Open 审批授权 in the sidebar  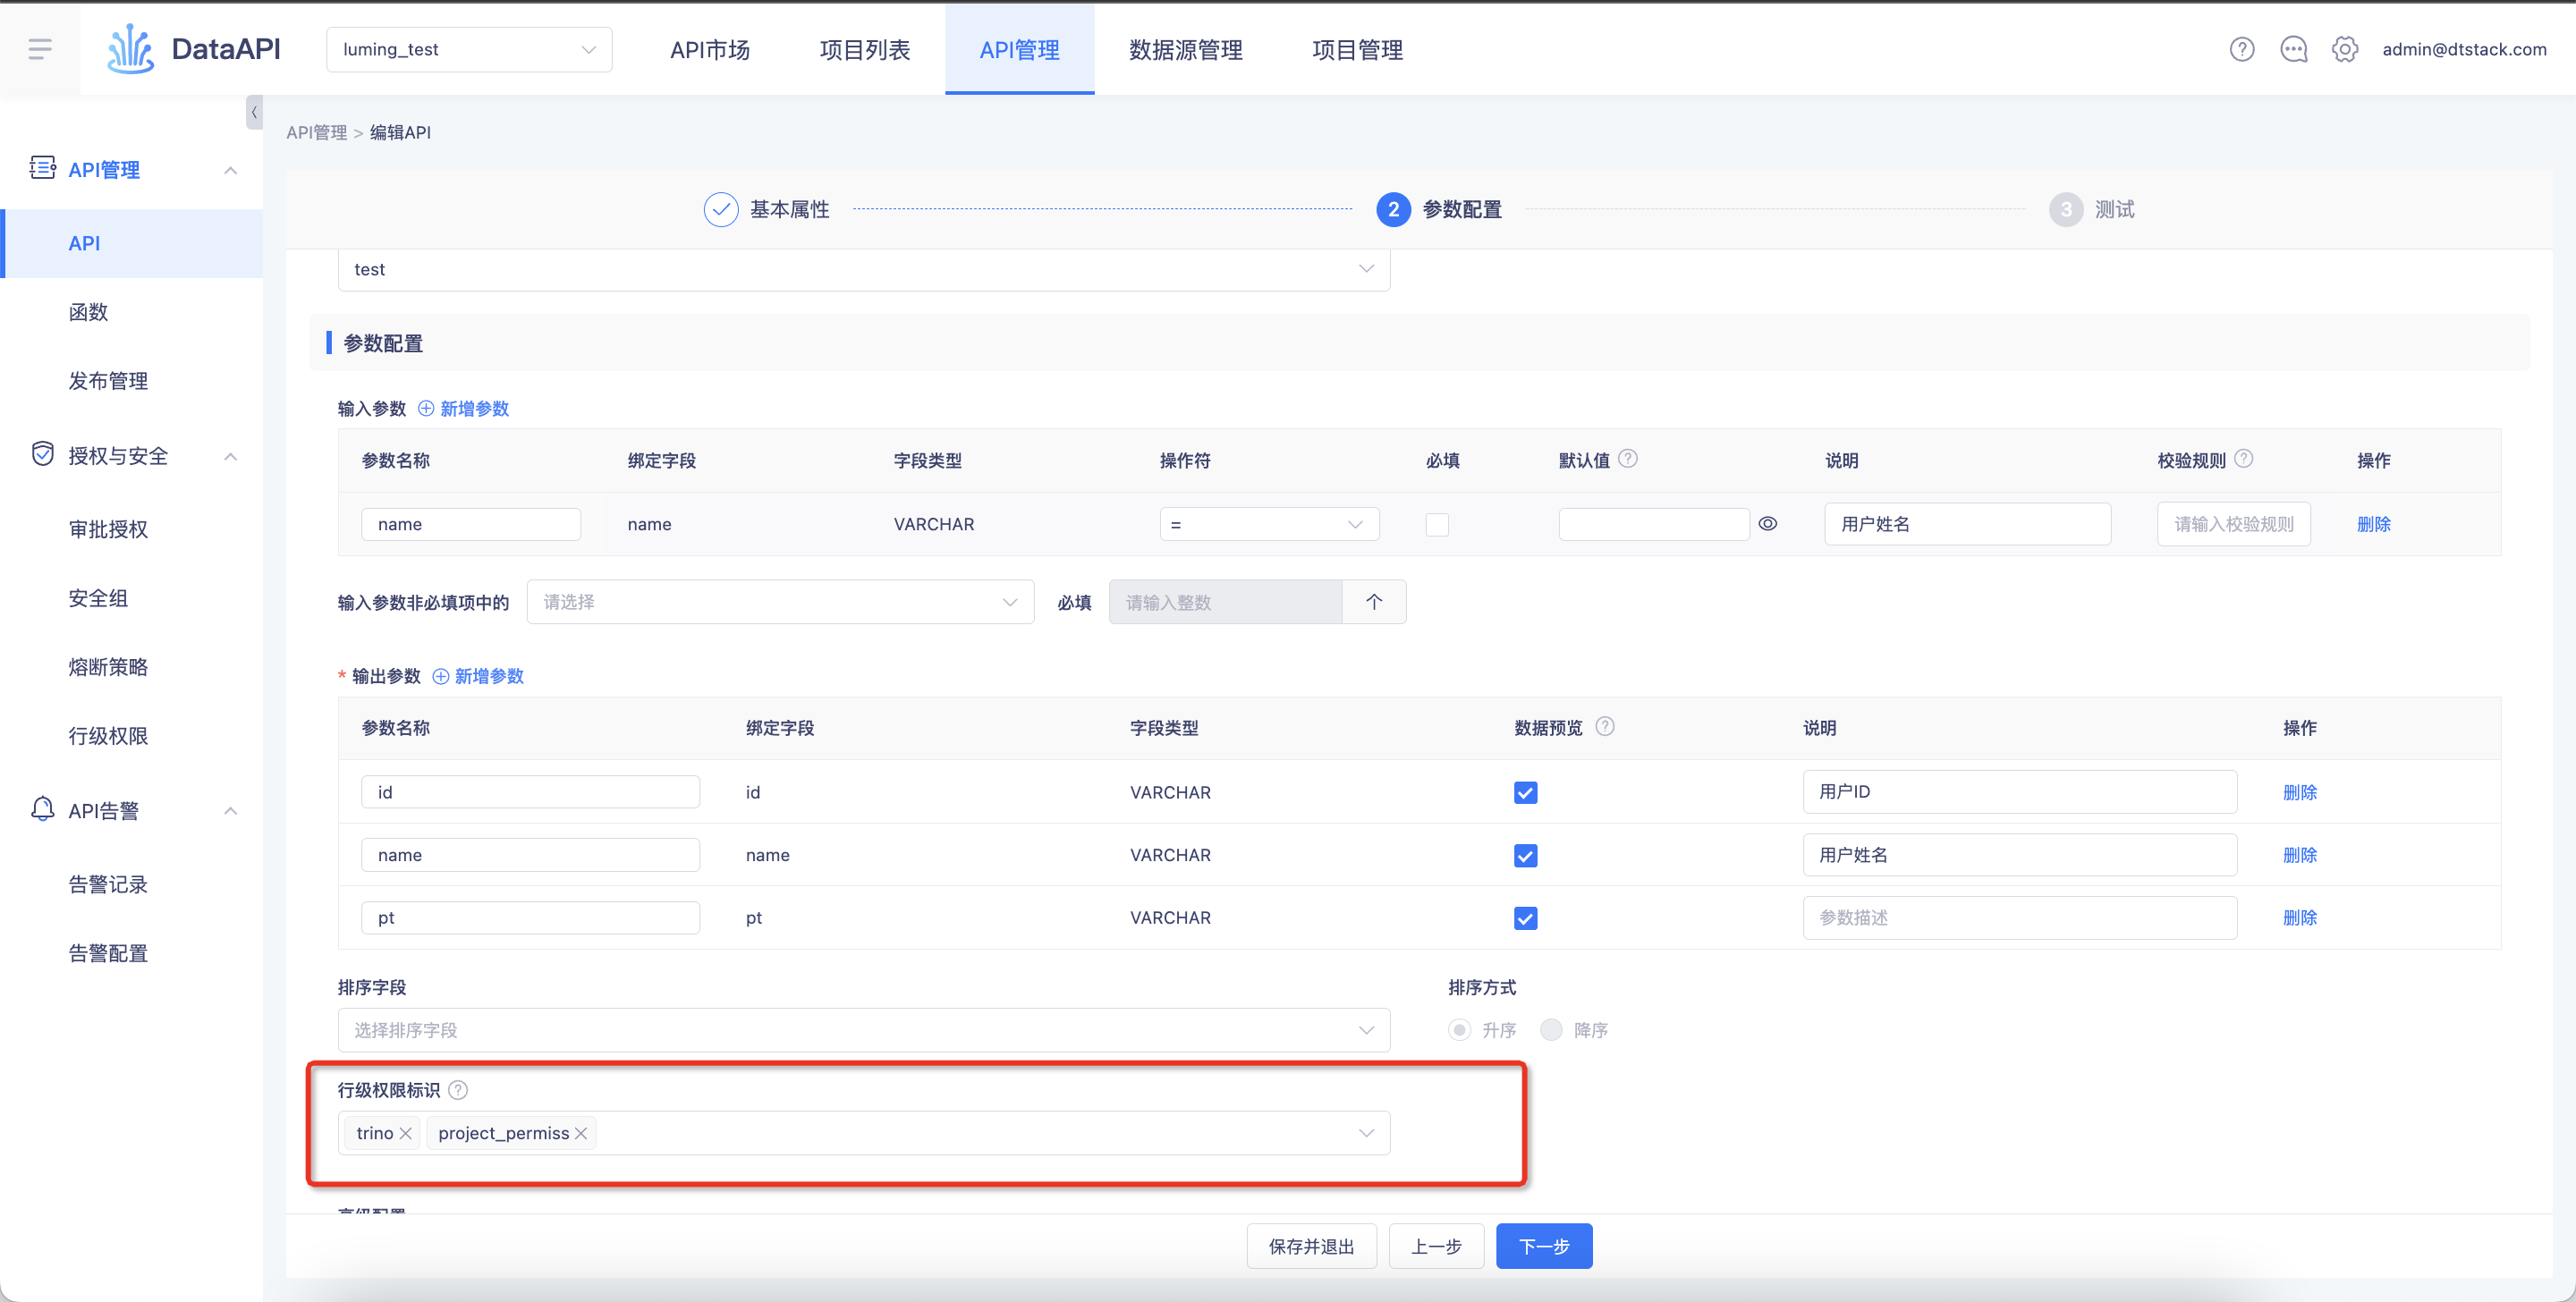(108, 529)
